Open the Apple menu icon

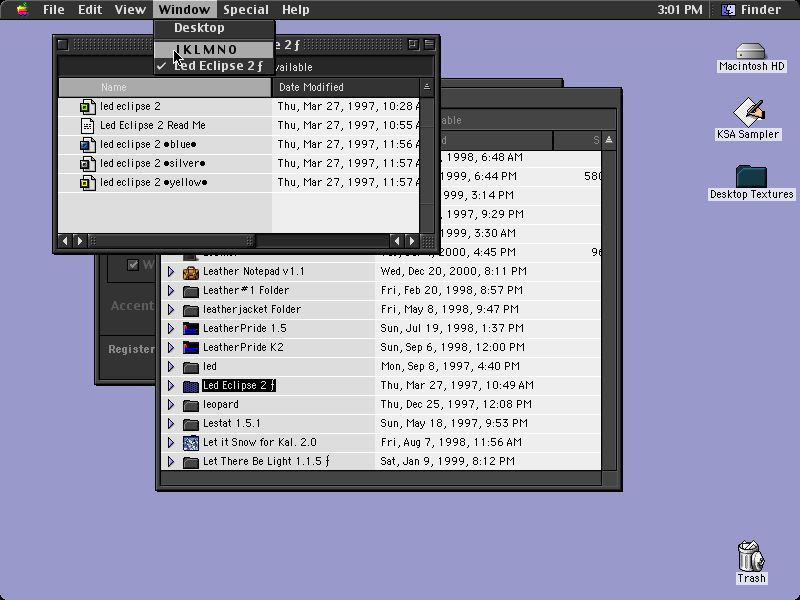[22, 9]
